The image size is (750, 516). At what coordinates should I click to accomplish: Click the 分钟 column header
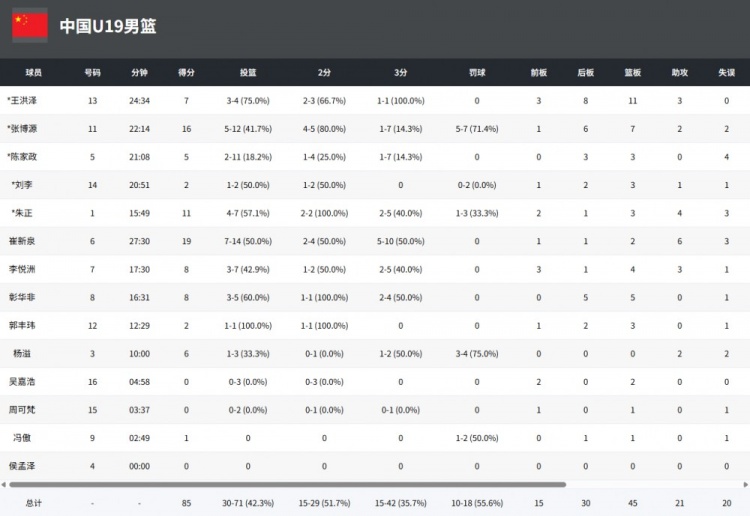pyautogui.click(x=139, y=73)
